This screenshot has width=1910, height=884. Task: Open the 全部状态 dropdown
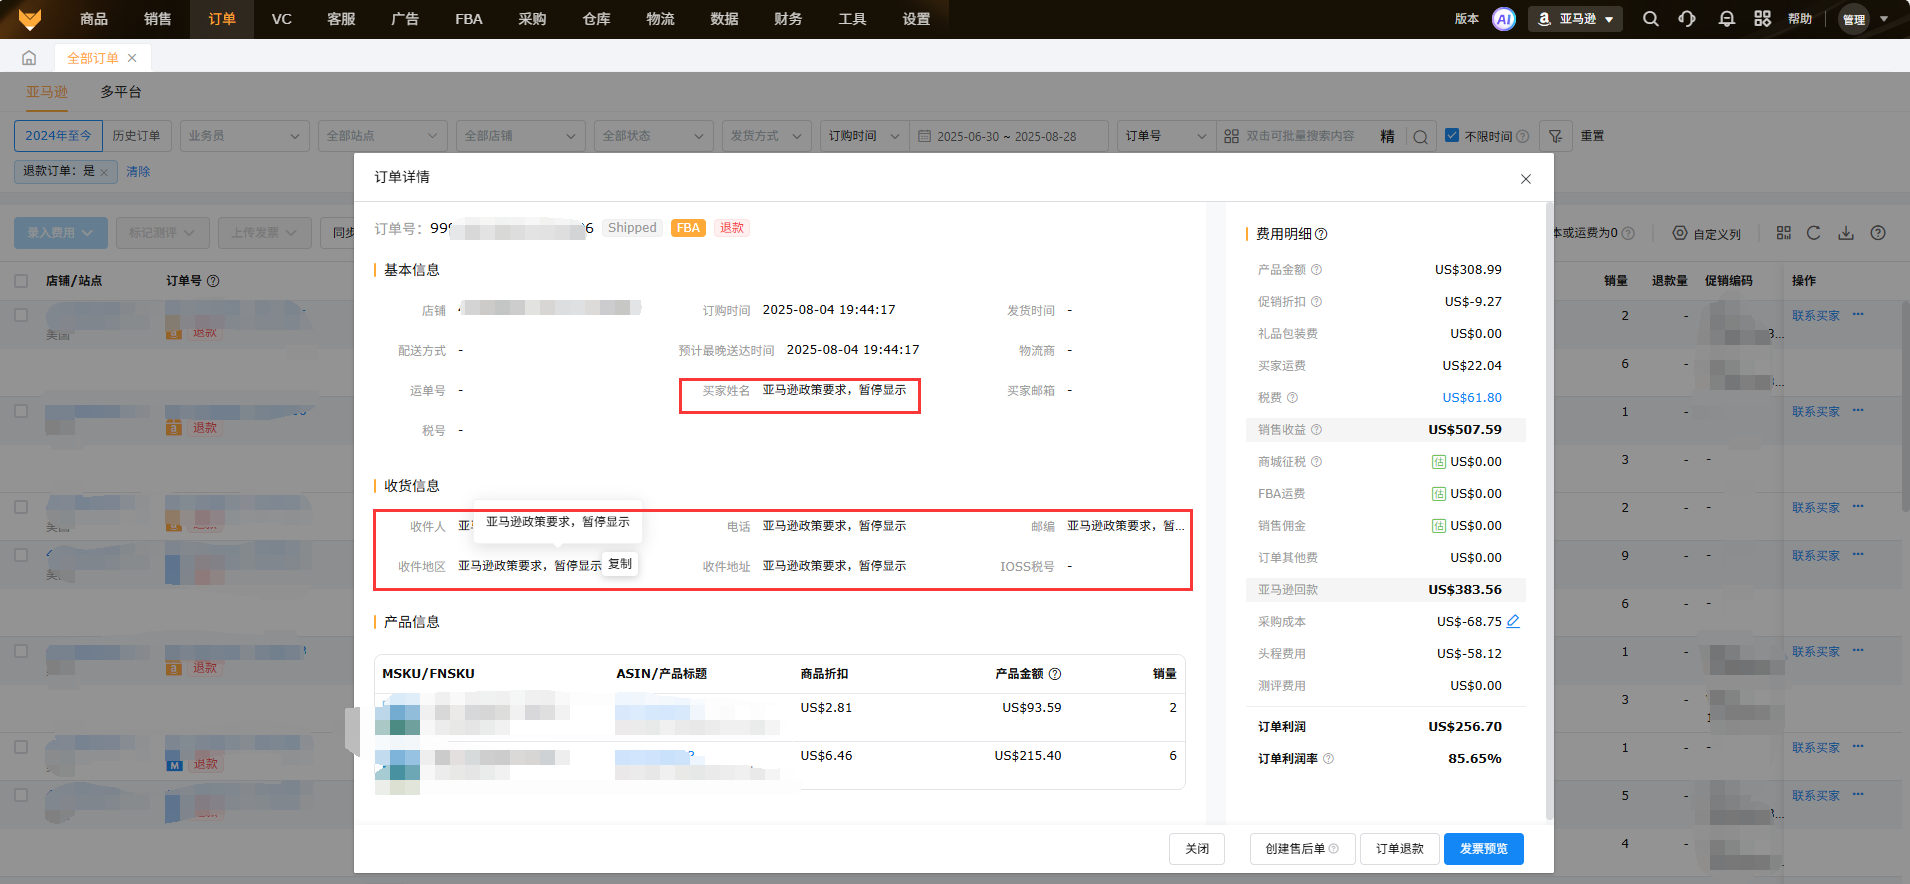tap(653, 136)
